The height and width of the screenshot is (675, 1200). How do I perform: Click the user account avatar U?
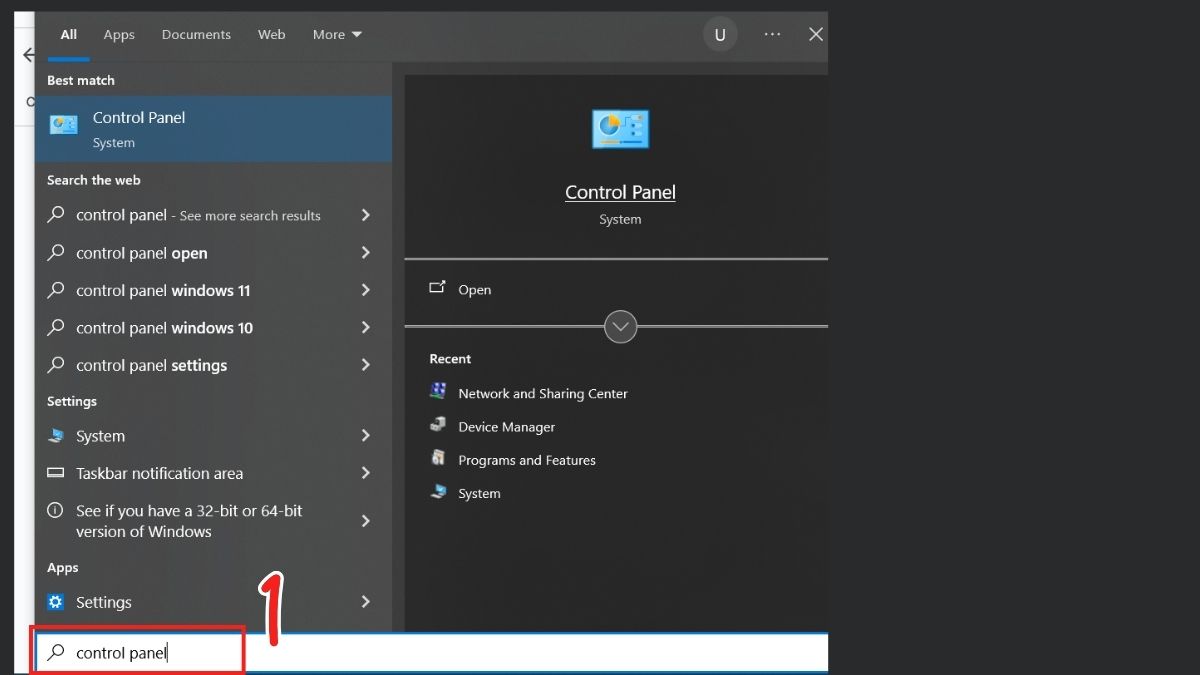(719, 35)
